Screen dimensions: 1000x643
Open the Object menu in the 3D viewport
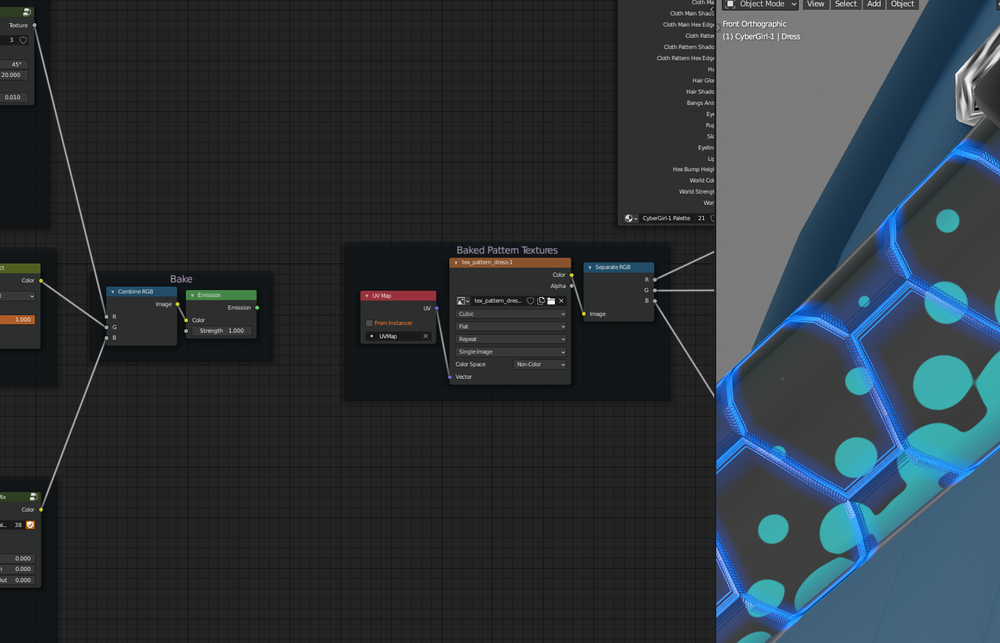(902, 4)
